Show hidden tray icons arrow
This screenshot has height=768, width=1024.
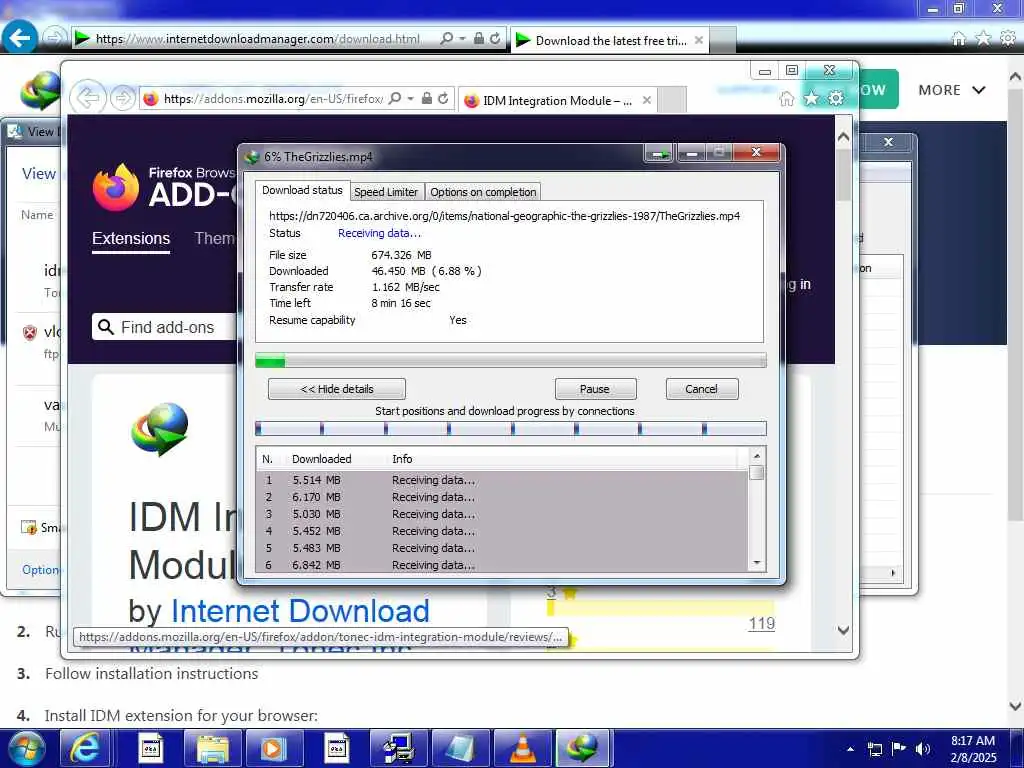click(850, 749)
